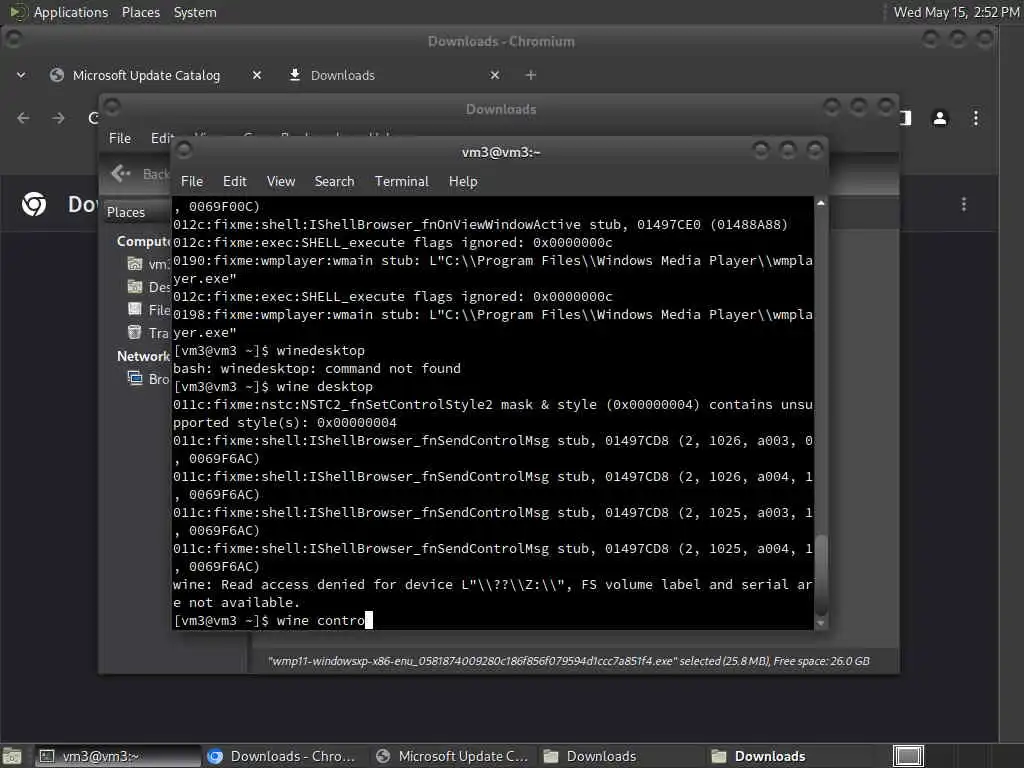Click 'bash: winedesktop: command not found' line
This screenshot has height=768, width=1024.
click(317, 368)
